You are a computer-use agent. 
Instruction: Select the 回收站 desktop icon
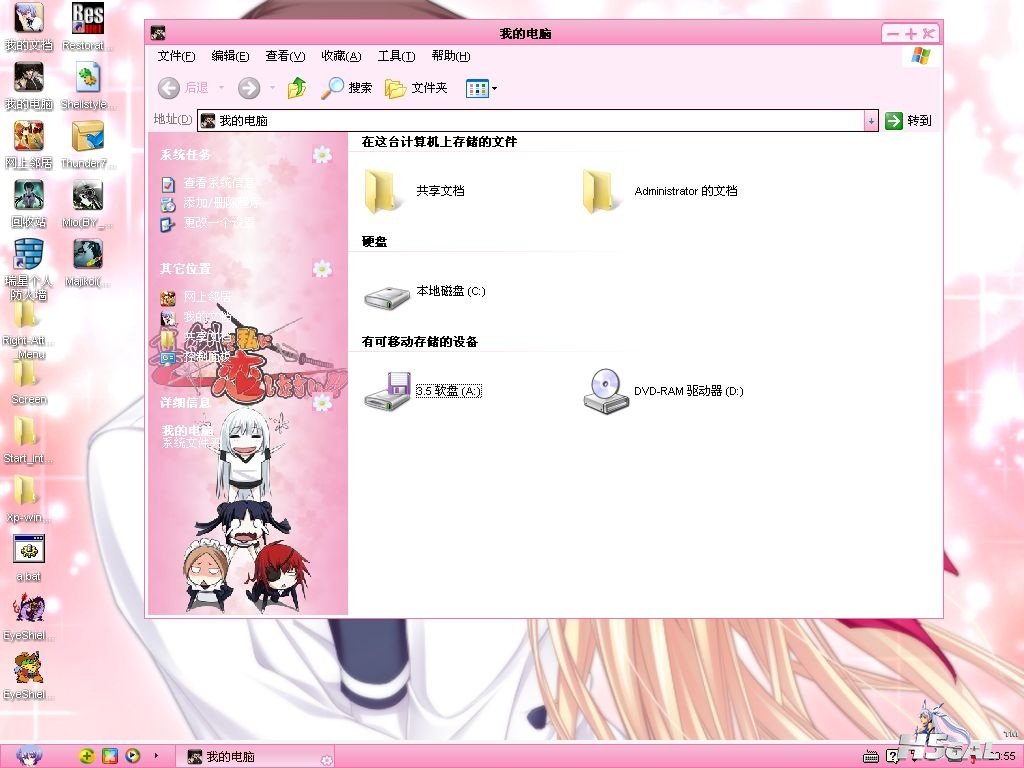point(29,204)
